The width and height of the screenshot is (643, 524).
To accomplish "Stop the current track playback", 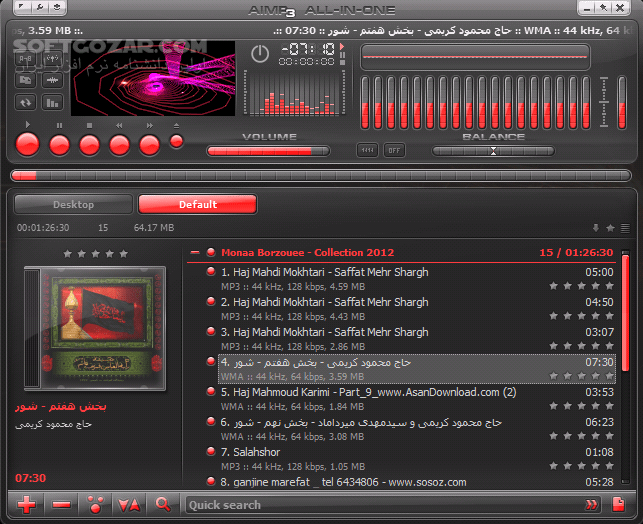I will (x=89, y=144).
